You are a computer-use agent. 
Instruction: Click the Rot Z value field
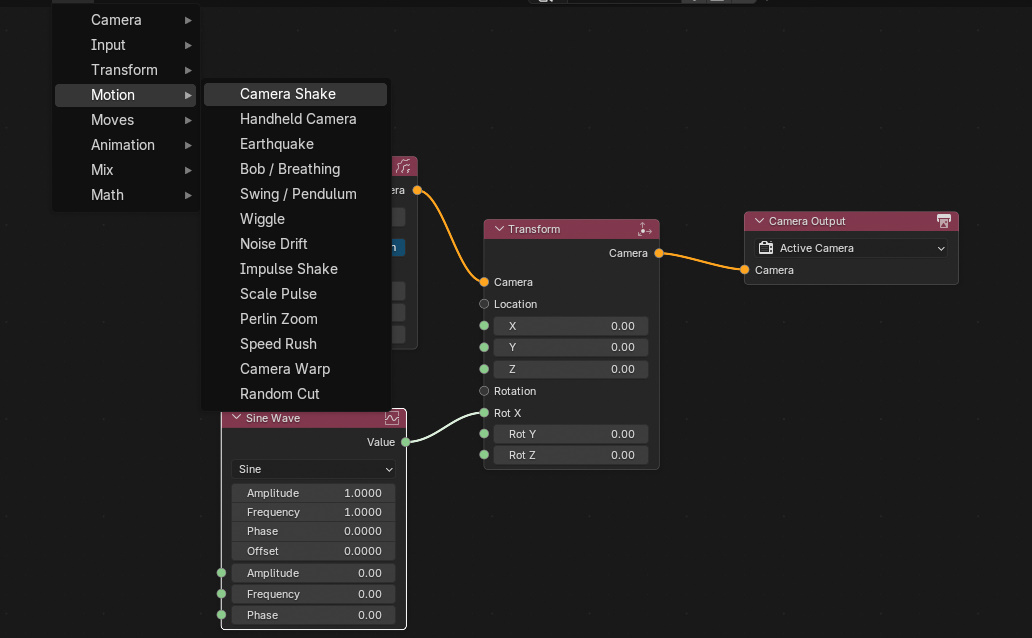coord(570,455)
